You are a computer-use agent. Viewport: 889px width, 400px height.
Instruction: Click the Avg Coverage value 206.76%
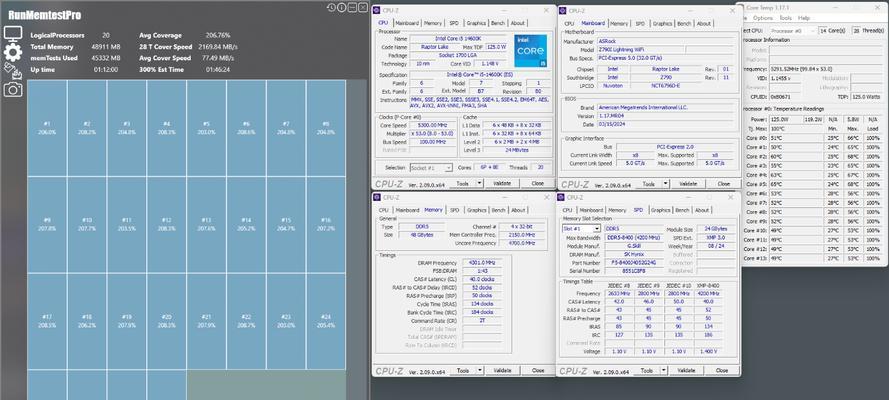(218, 35)
